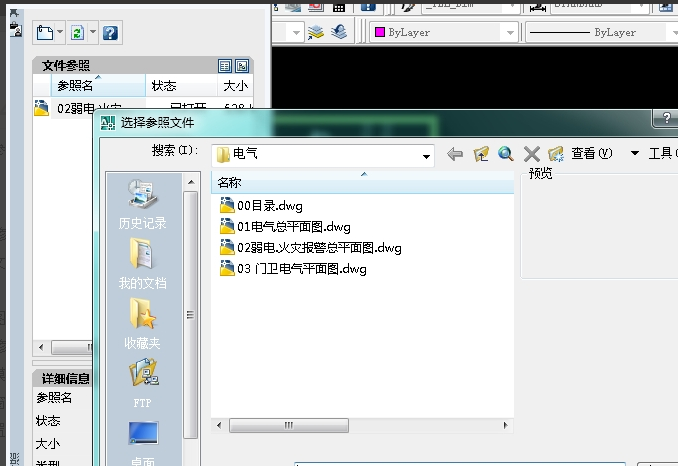This screenshot has width=678, height=466.
Task: Open the help icon in references palette
Action: tap(111, 32)
